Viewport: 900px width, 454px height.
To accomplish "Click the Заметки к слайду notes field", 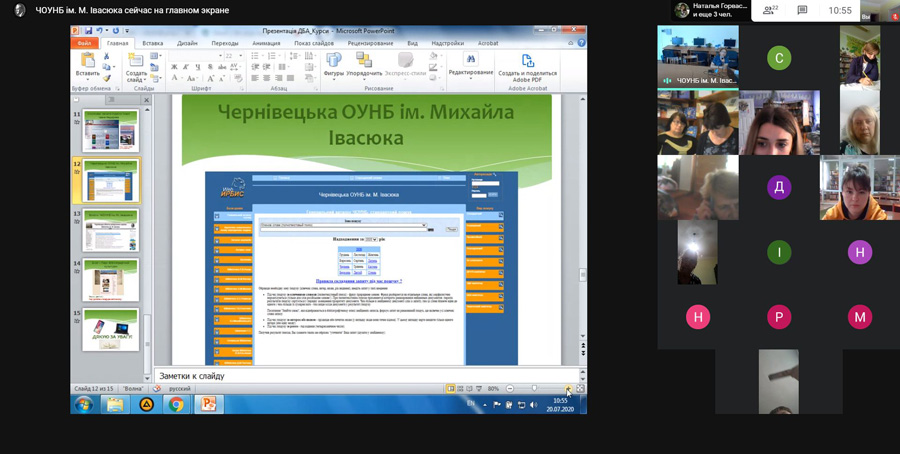I will click(x=366, y=376).
